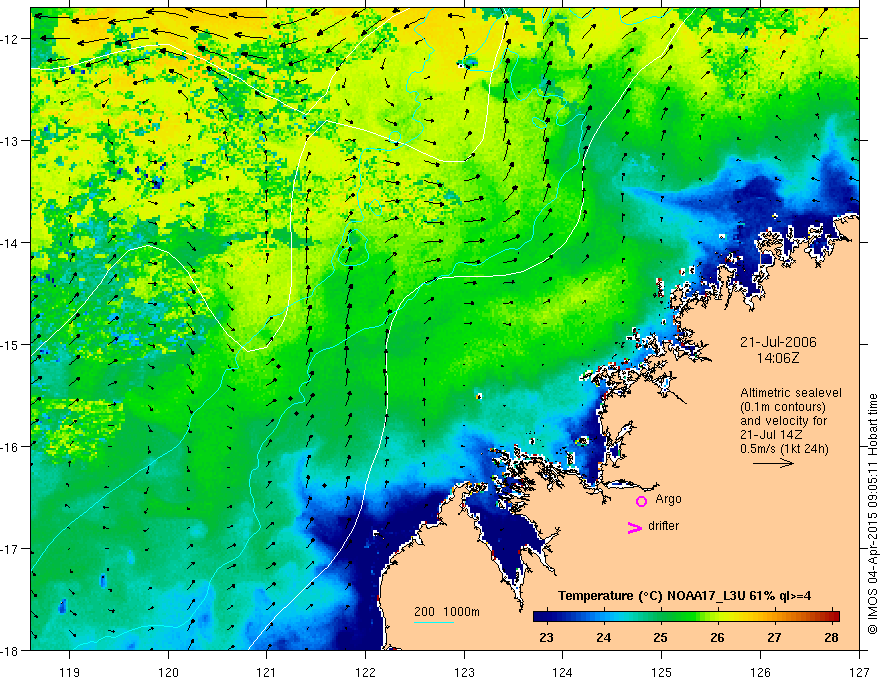
Task: Click the latitude axis label '-12'
Action: pos(11,39)
